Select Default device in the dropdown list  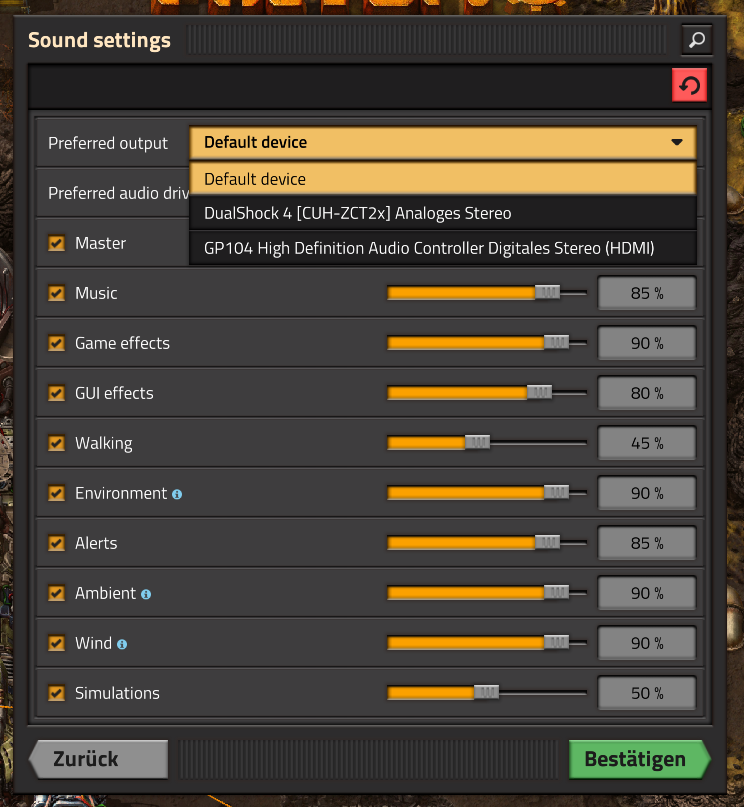pos(443,179)
